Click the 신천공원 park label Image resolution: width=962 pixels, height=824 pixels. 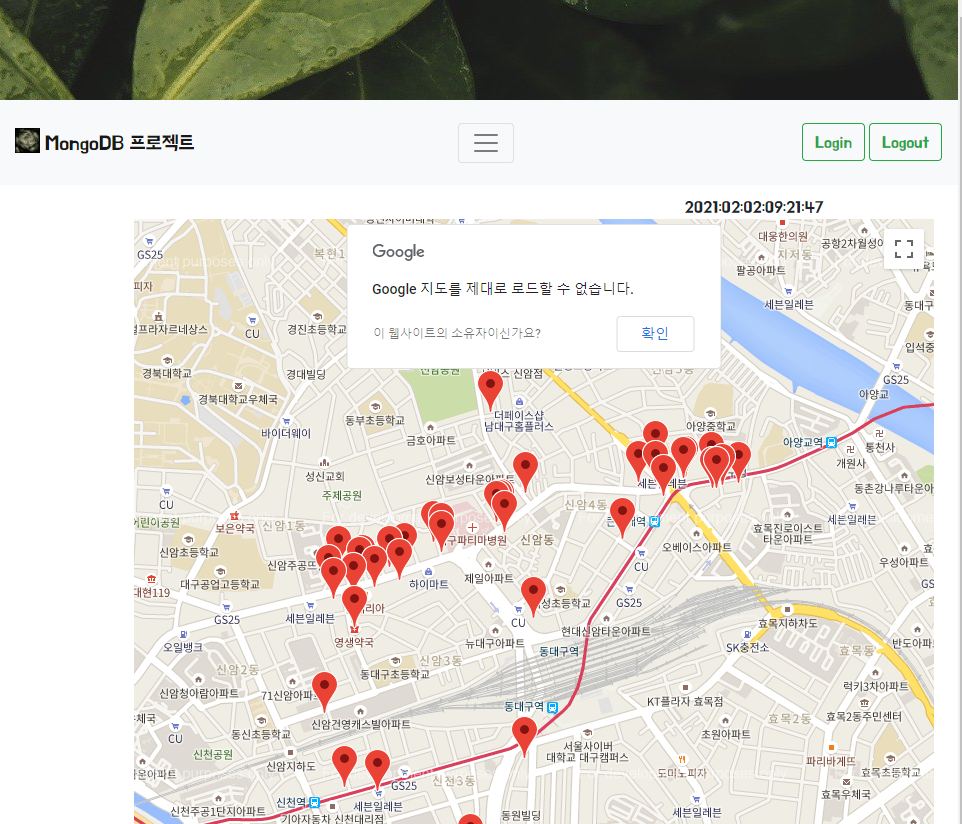[x=213, y=755]
